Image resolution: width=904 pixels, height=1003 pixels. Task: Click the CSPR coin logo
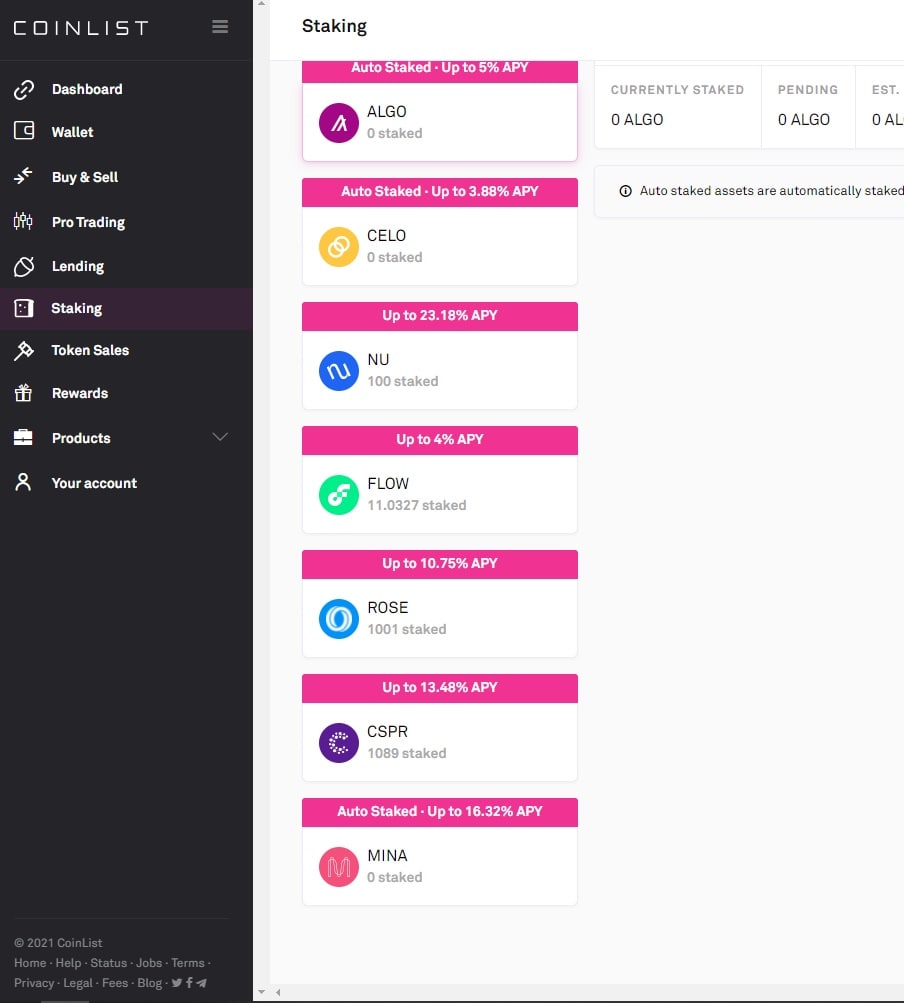click(x=338, y=743)
